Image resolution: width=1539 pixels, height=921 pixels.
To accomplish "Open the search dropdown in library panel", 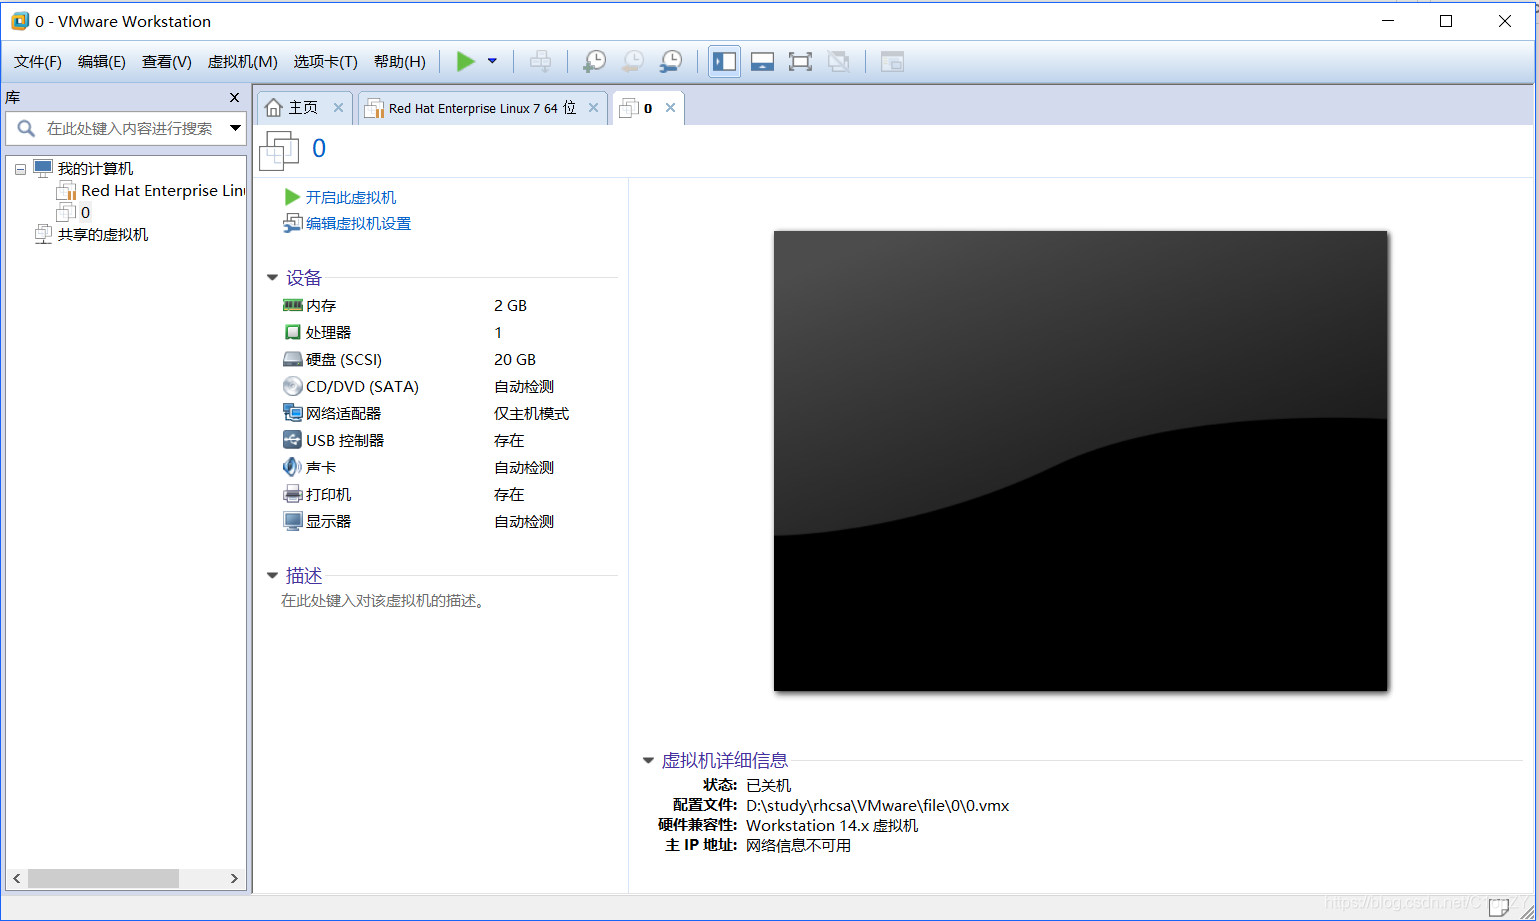I will coord(234,128).
